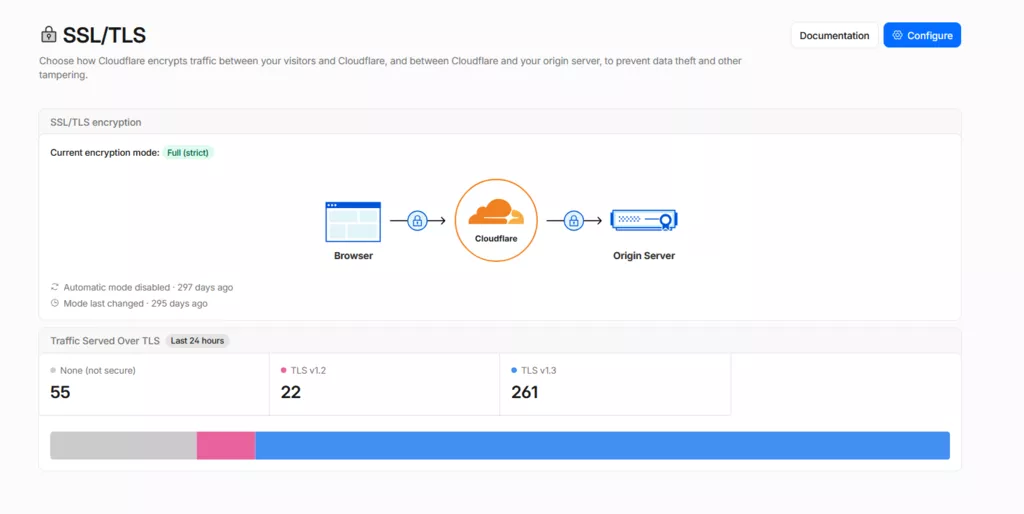
Task: Click the Current encryption mode label
Action: [104, 153]
